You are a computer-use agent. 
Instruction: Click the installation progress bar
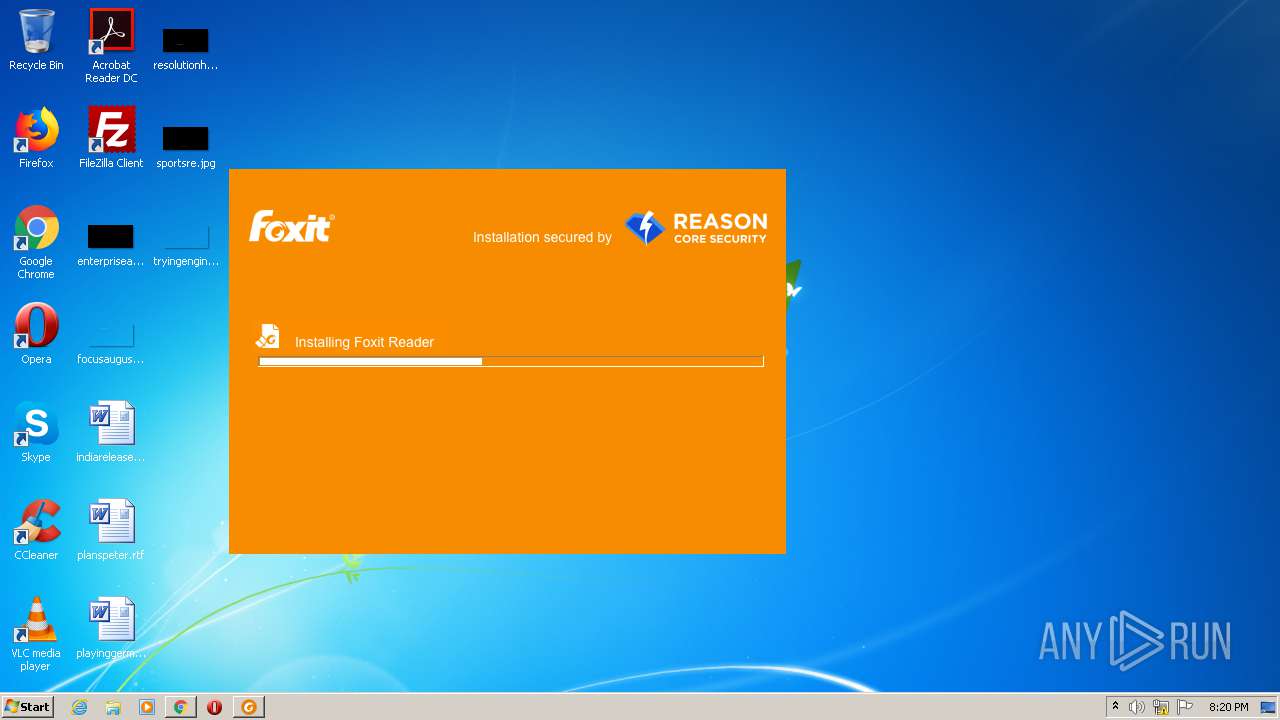click(x=511, y=361)
